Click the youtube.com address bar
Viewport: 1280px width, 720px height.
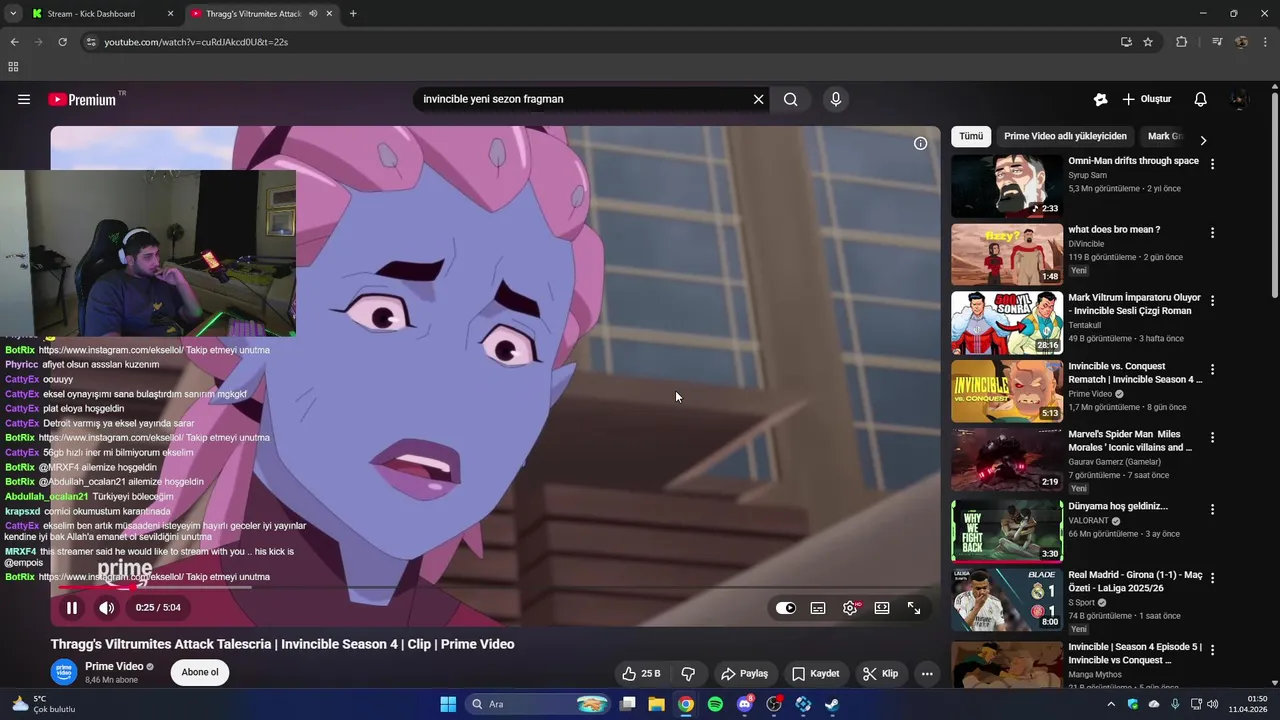click(x=600, y=42)
